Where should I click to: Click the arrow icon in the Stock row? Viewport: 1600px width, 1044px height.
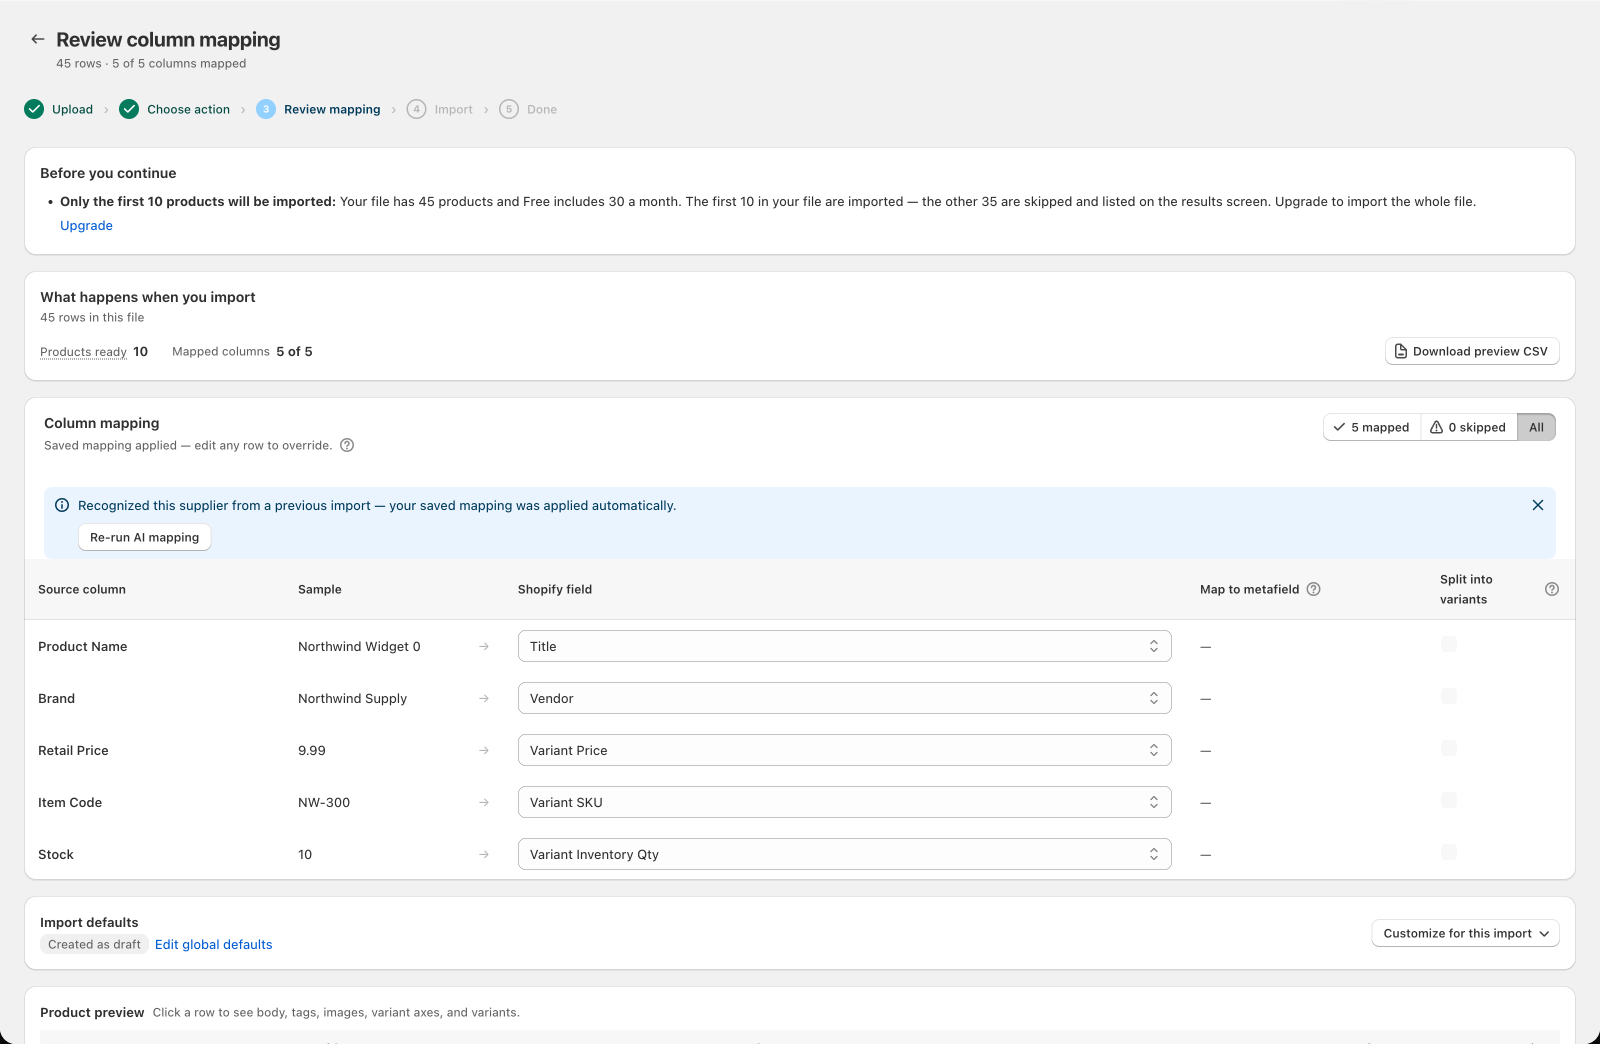pos(484,854)
